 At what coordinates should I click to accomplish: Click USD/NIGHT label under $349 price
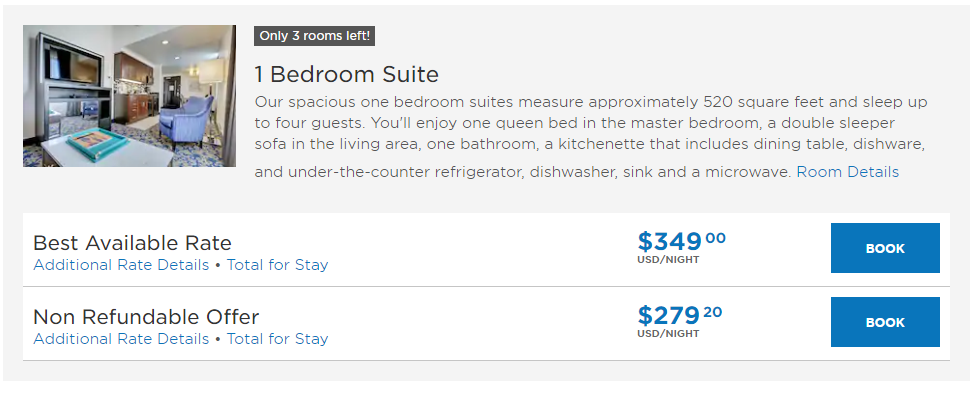pos(668,260)
